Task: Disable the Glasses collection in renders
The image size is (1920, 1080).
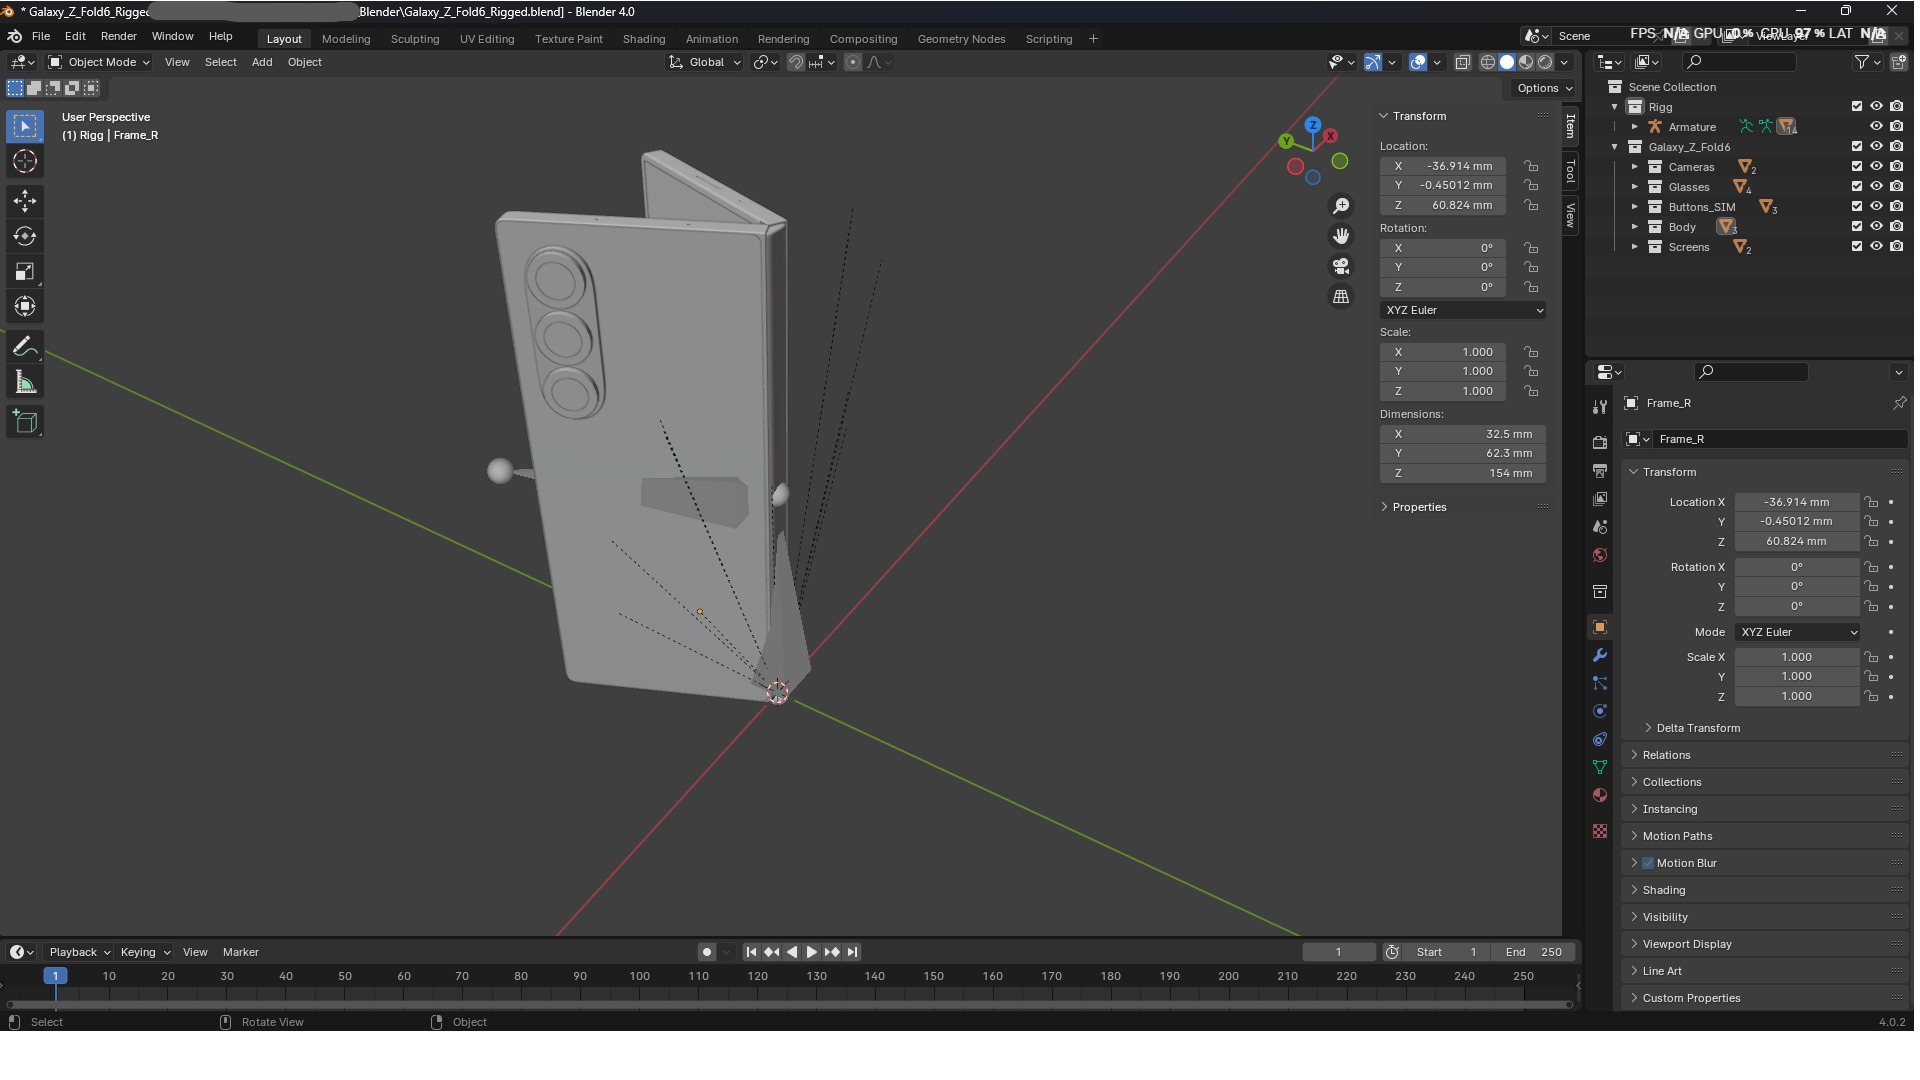Action: [1896, 186]
